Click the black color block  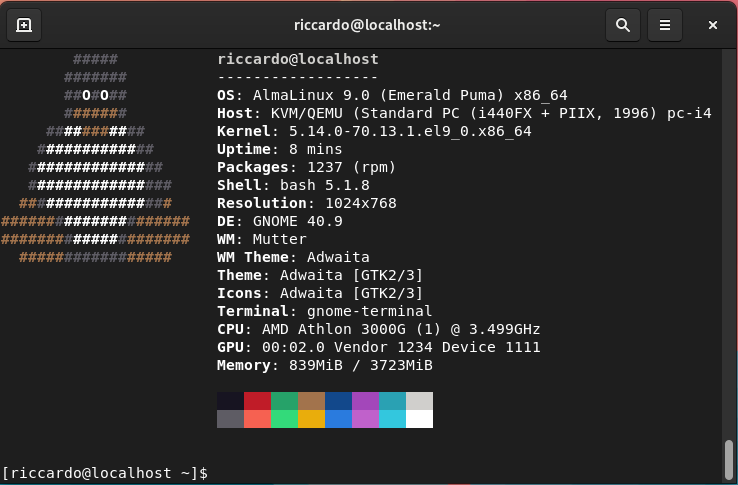coord(230,401)
